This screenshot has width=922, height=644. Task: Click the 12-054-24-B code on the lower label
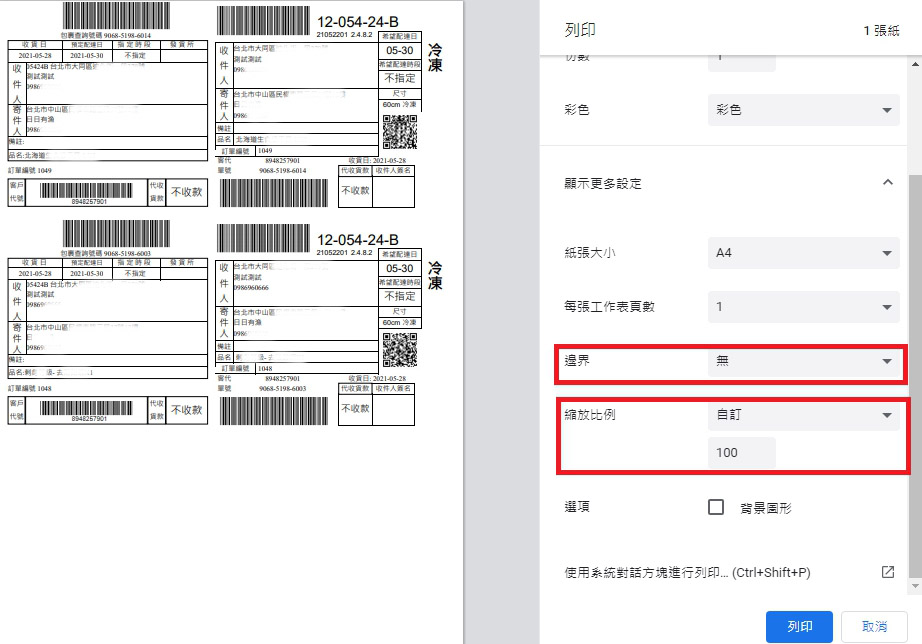(x=357, y=240)
